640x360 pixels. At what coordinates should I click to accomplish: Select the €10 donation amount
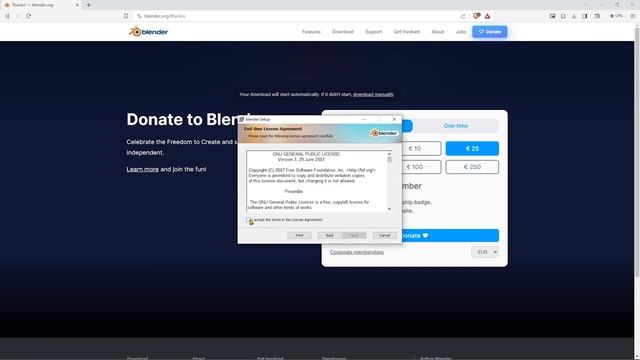[x=420, y=149]
